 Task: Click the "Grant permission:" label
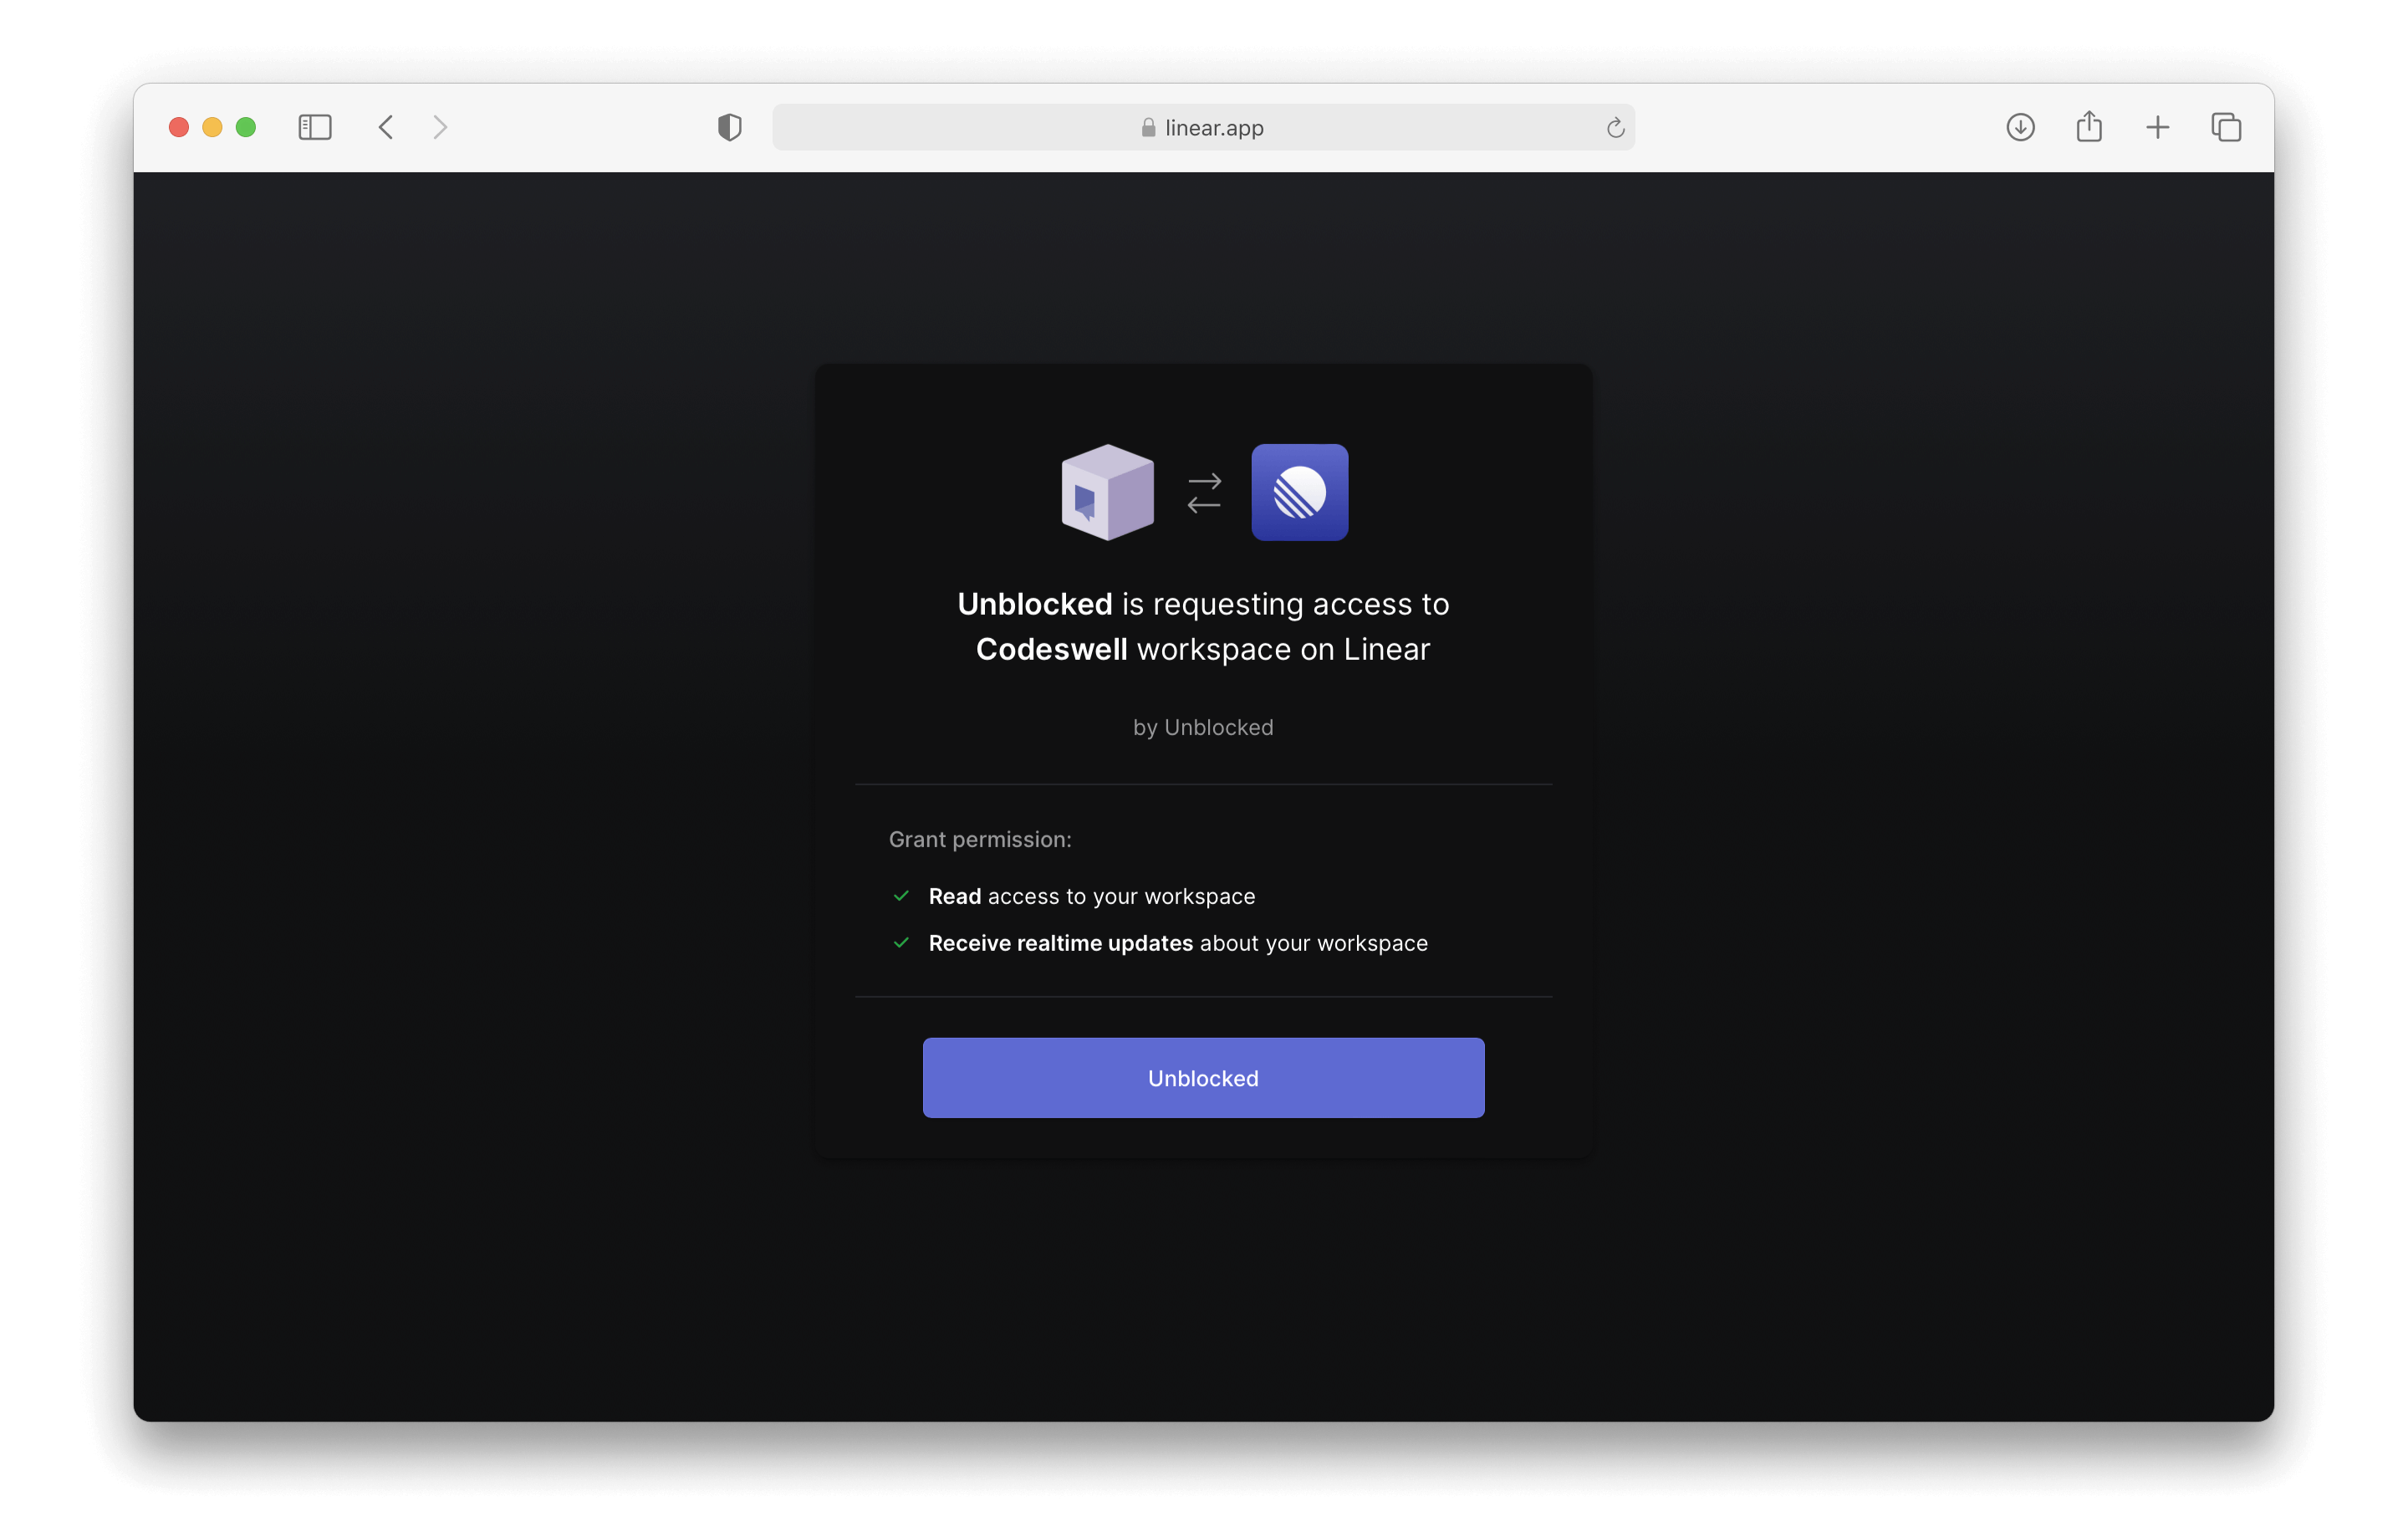pos(980,839)
